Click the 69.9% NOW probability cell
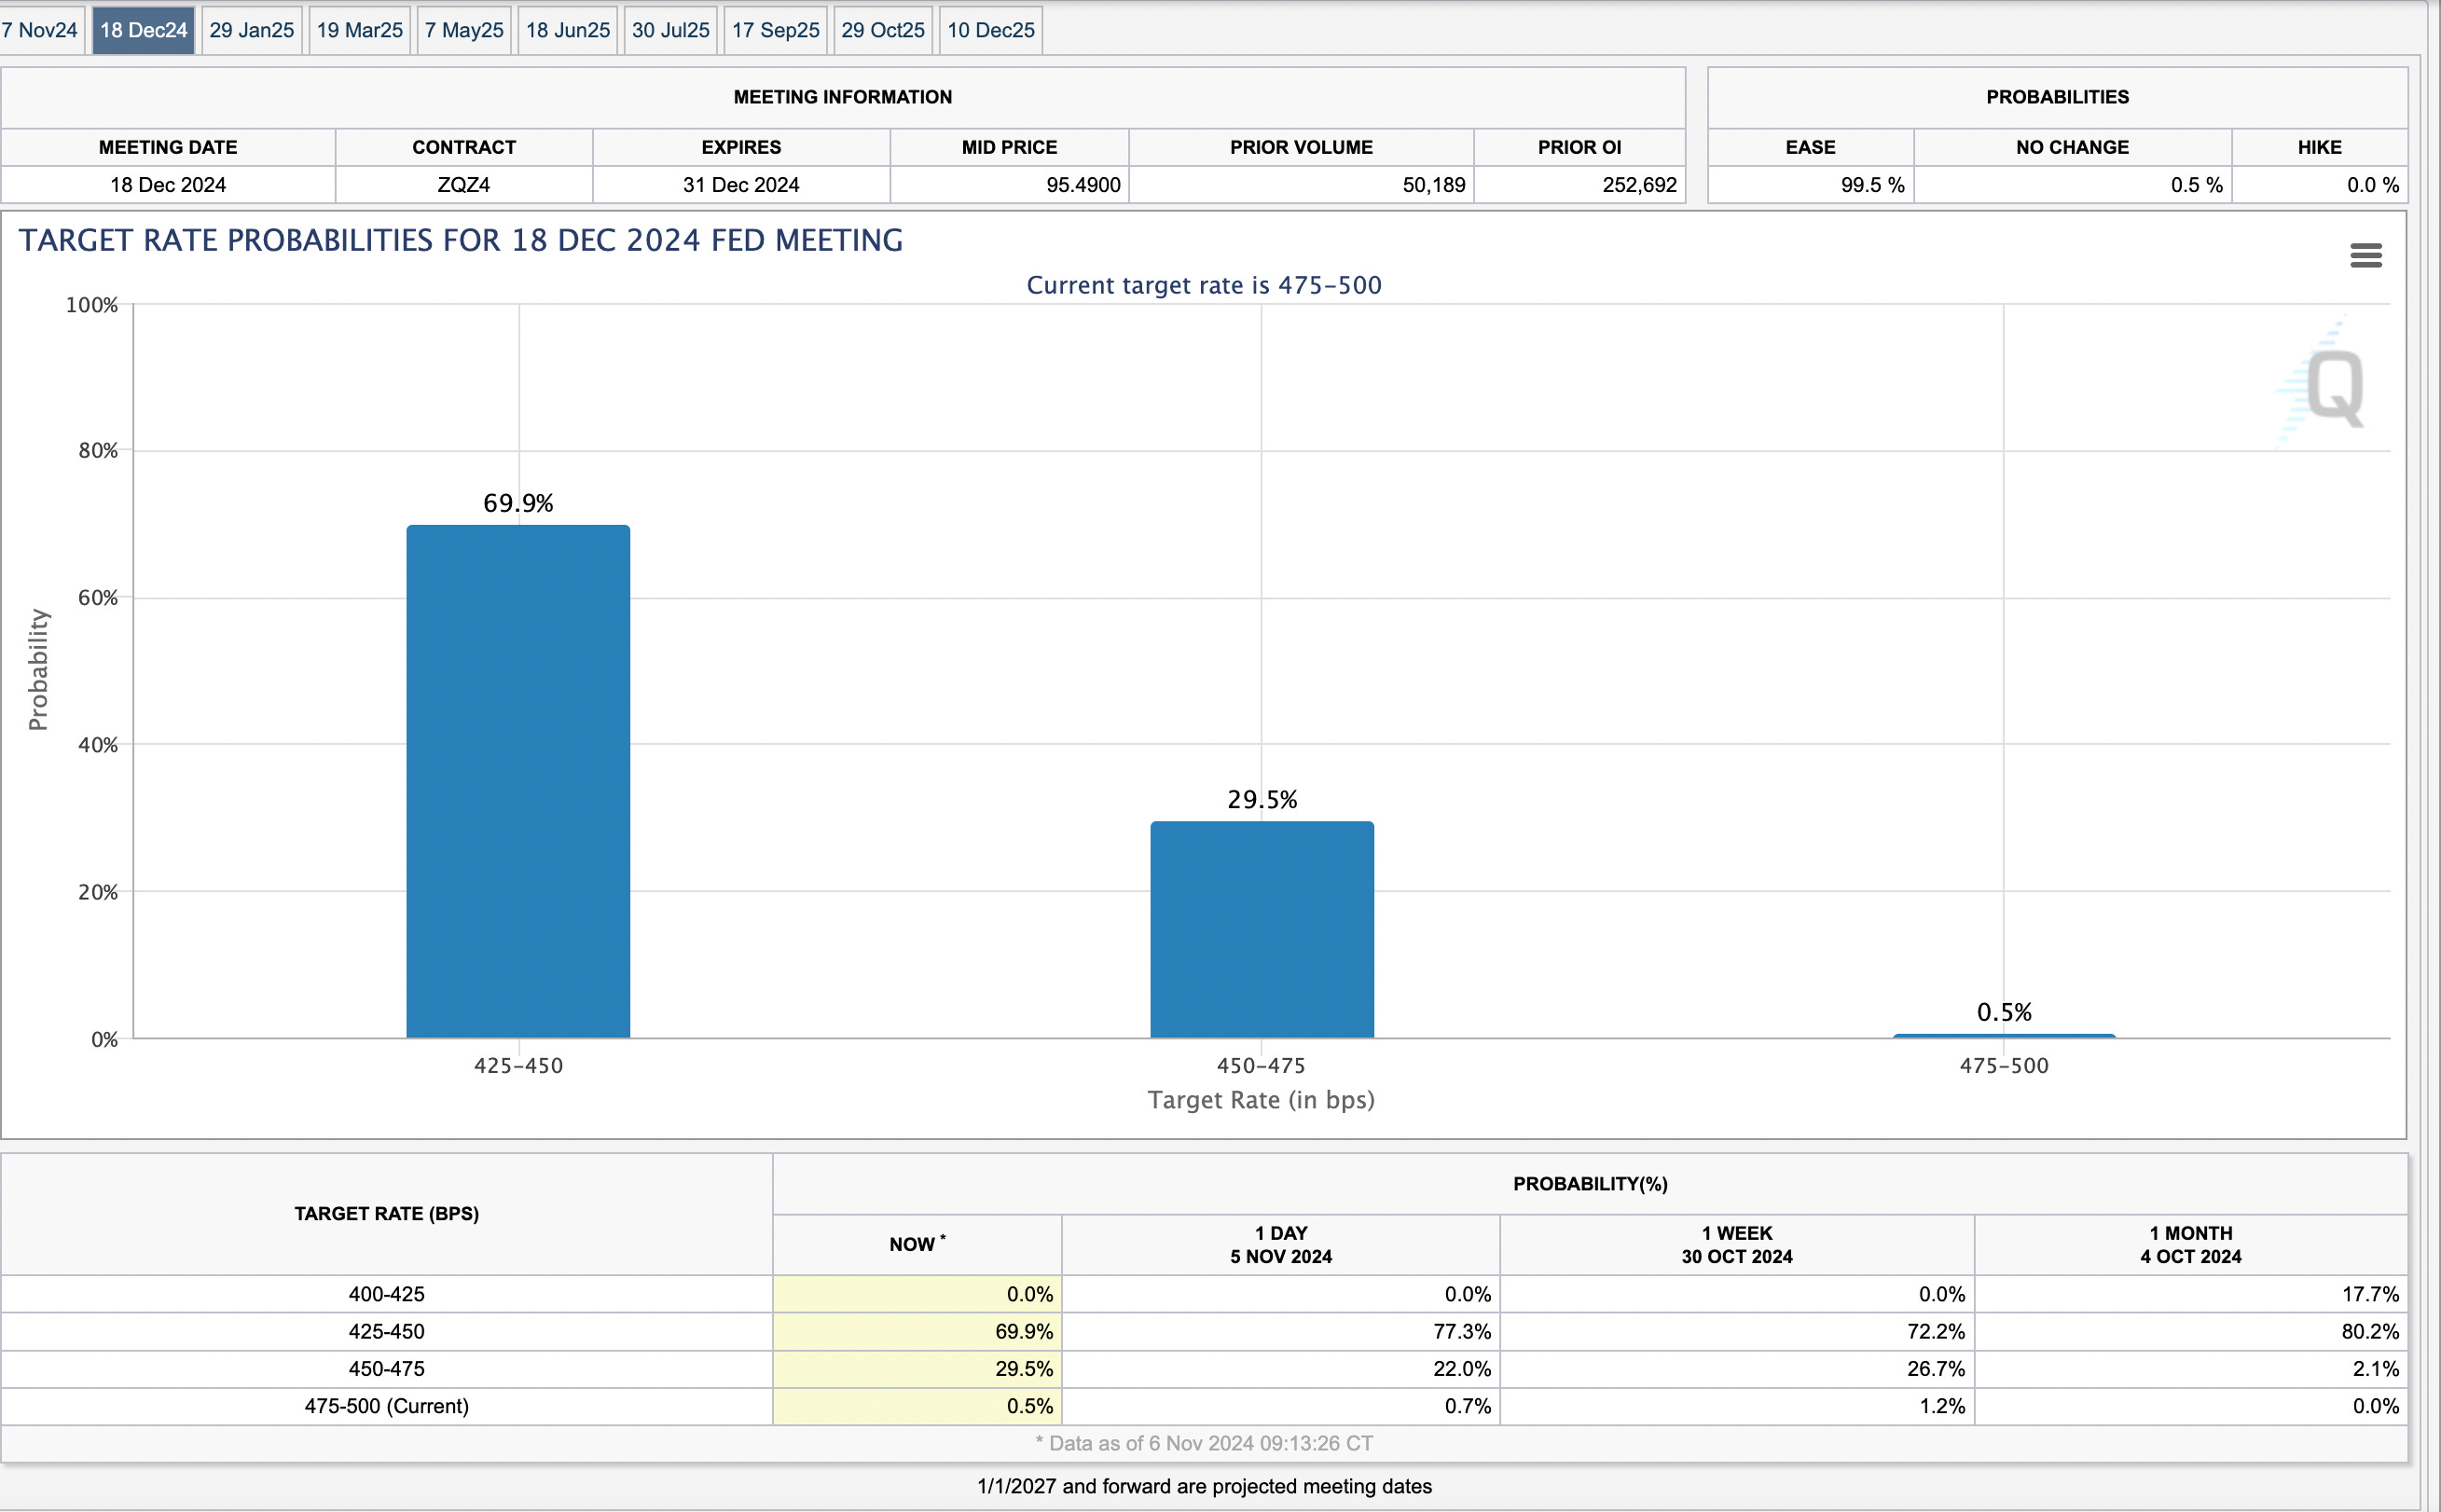 click(x=917, y=1331)
